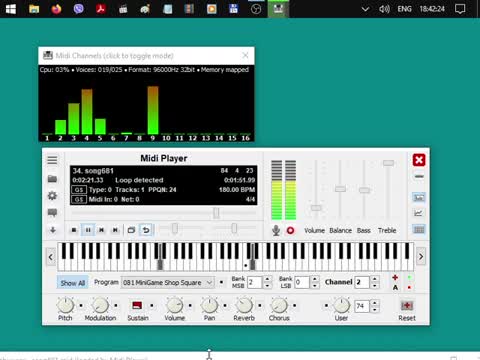480x360 pixels.
Task: Click the Volume knob in bottom row
Action: click(174, 305)
